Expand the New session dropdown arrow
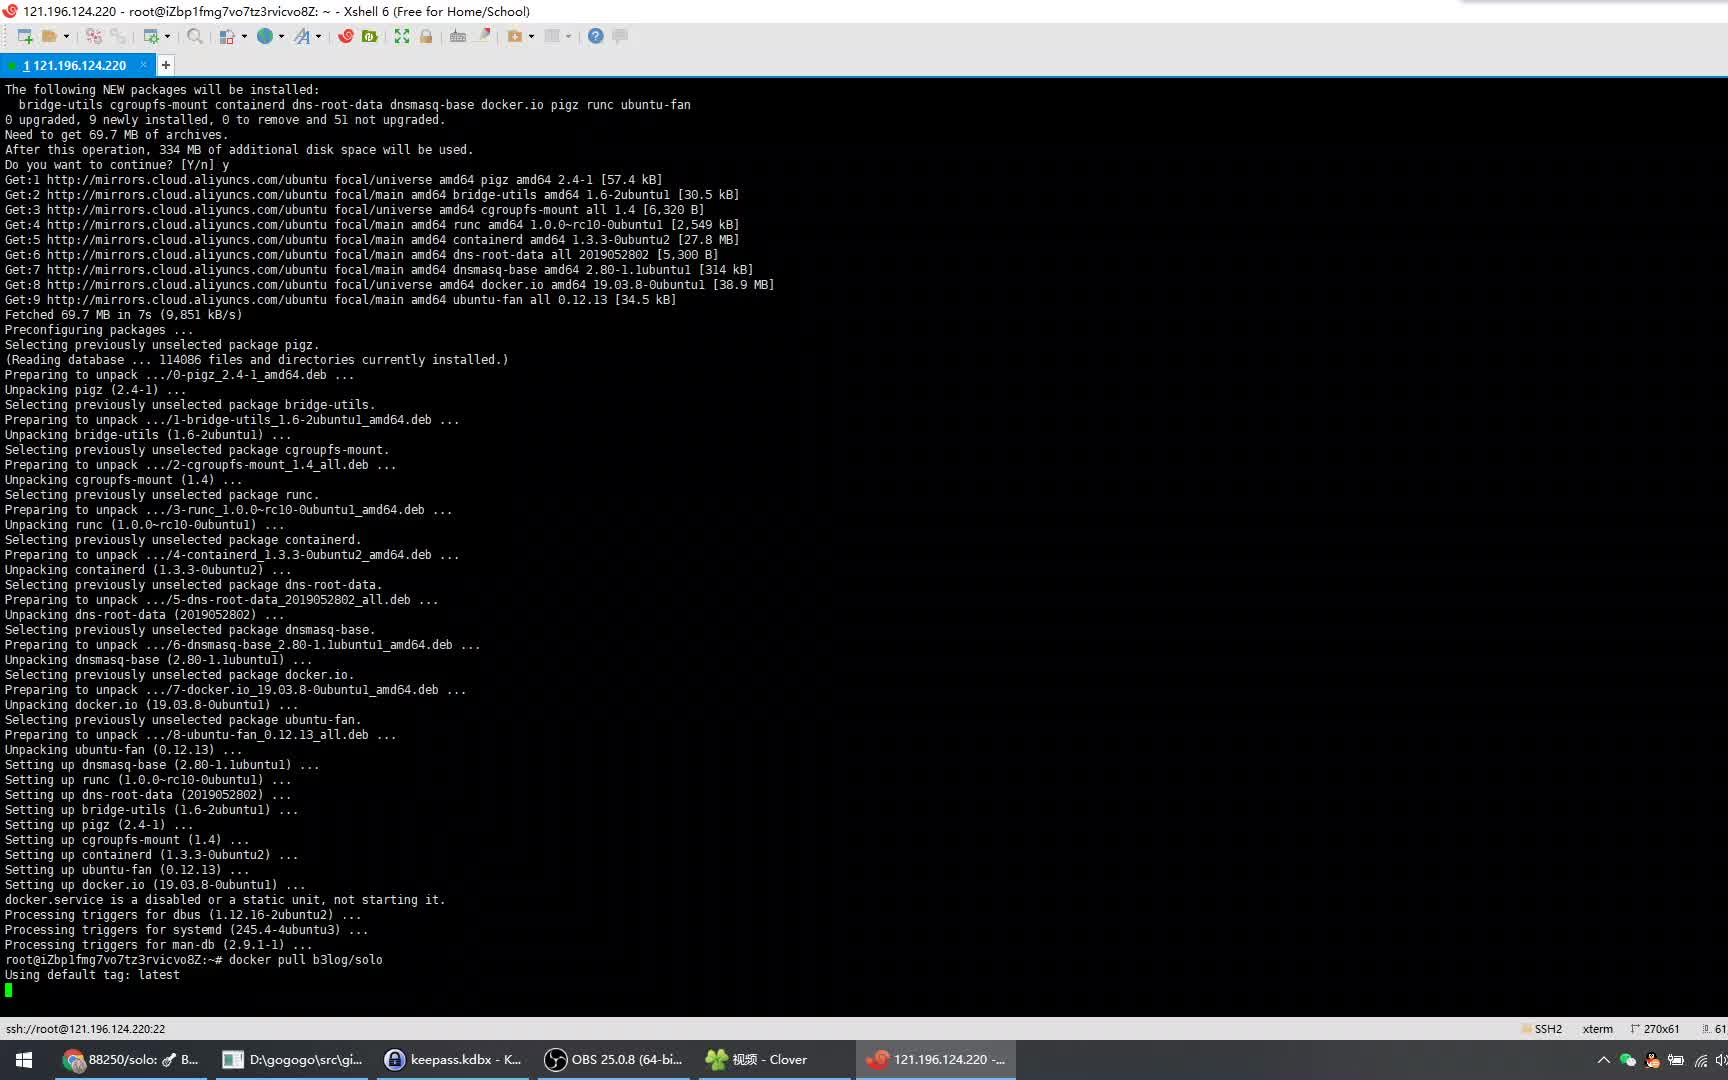 [x=66, y=37]
